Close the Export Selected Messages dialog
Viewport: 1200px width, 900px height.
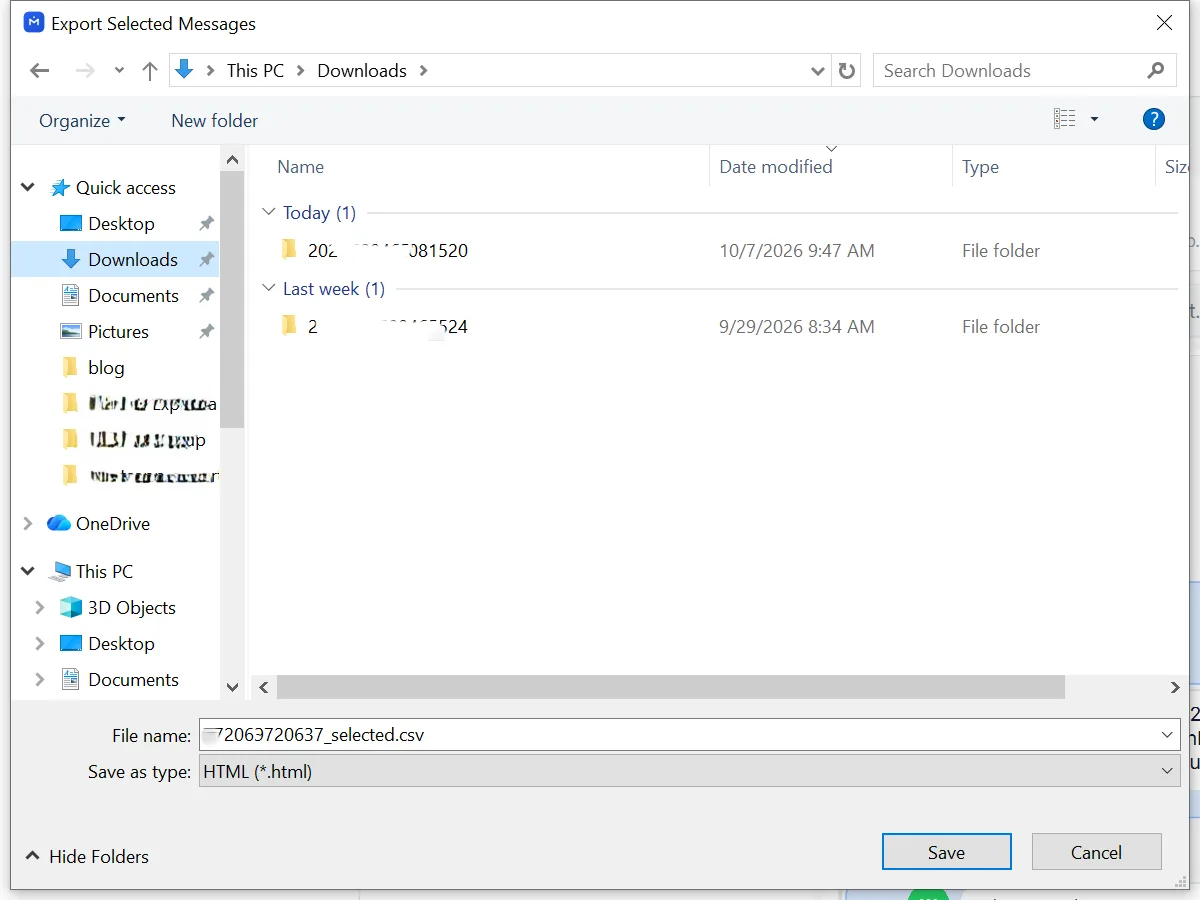tap(1164, 23)
